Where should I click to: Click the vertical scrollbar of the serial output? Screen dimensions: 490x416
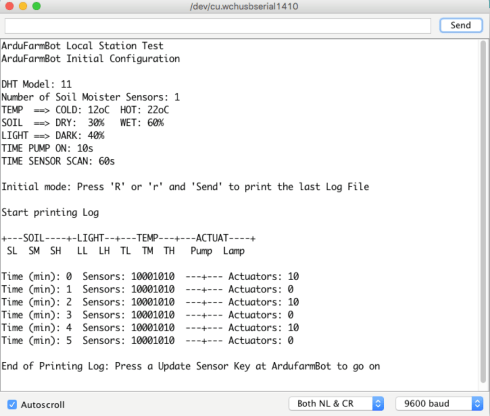(x=483, y=212)
